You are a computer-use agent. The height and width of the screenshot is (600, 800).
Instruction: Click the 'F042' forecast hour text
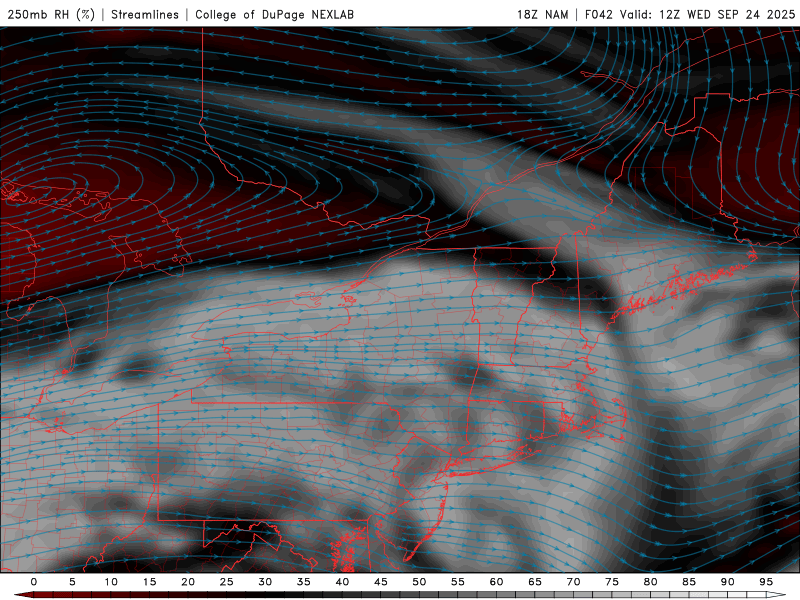tap(598, 14)
